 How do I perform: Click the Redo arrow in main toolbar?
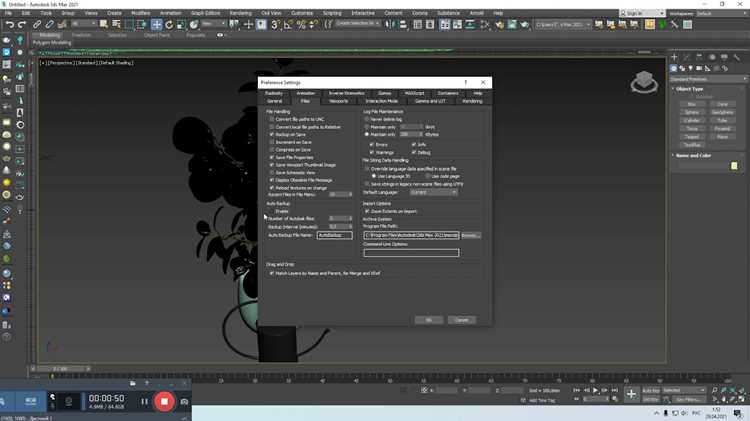22,24
